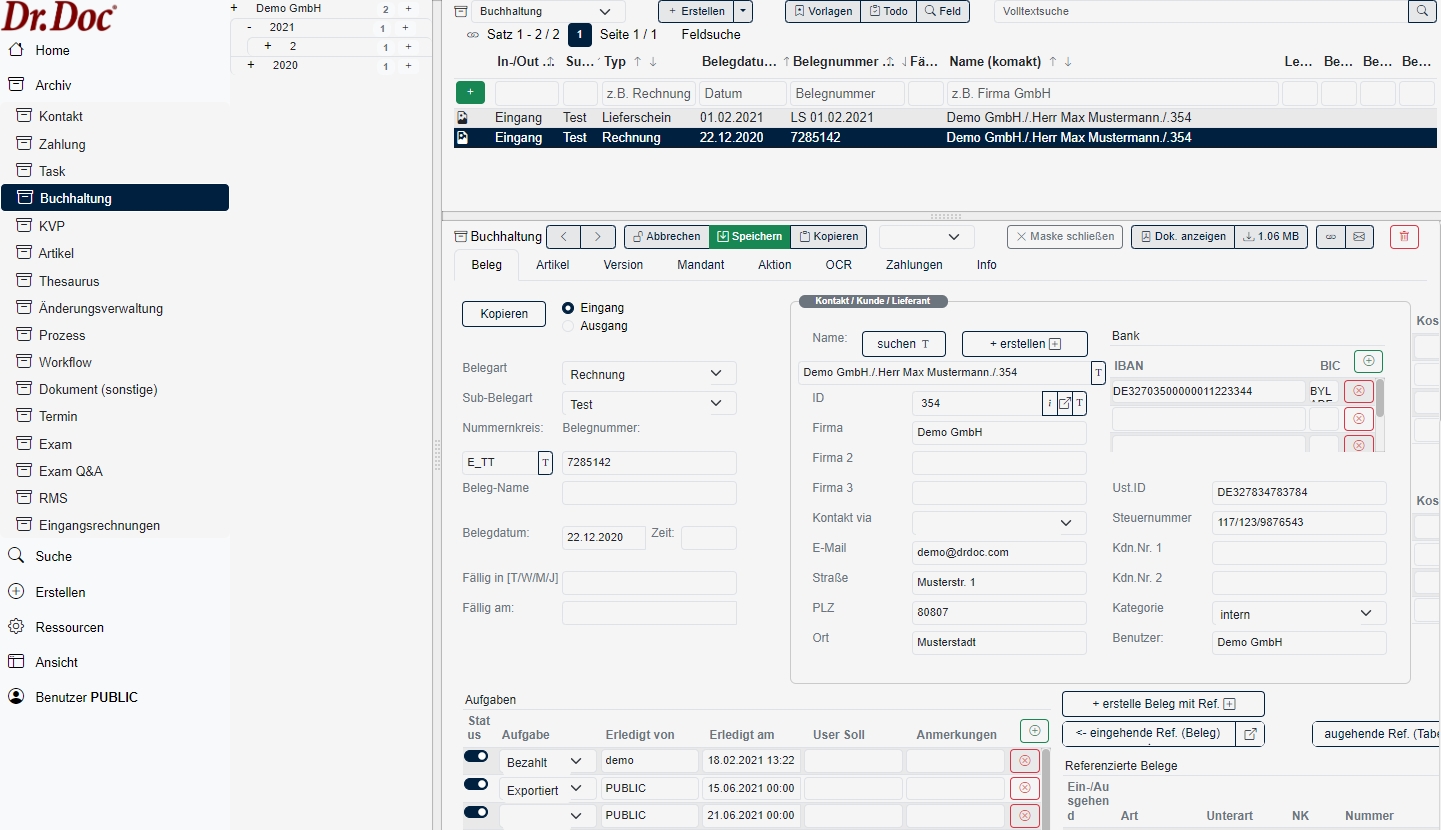This screenshot has width=1441, height=830.
Task: Select the Eingang radio button
Action: tap(568, 308)
